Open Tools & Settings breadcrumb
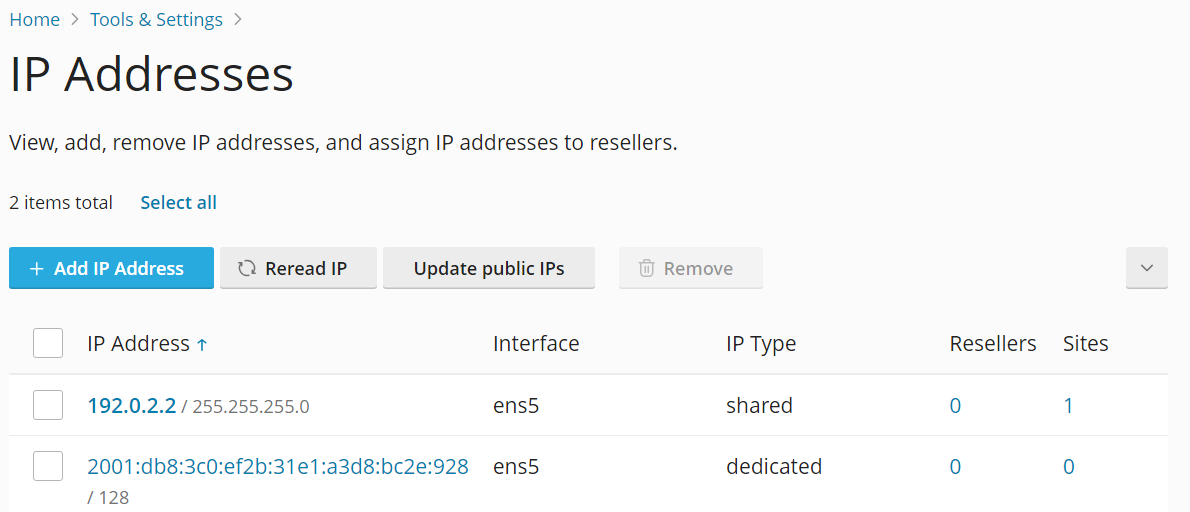This screenshot has width=1190, height=512. (156, 20)
